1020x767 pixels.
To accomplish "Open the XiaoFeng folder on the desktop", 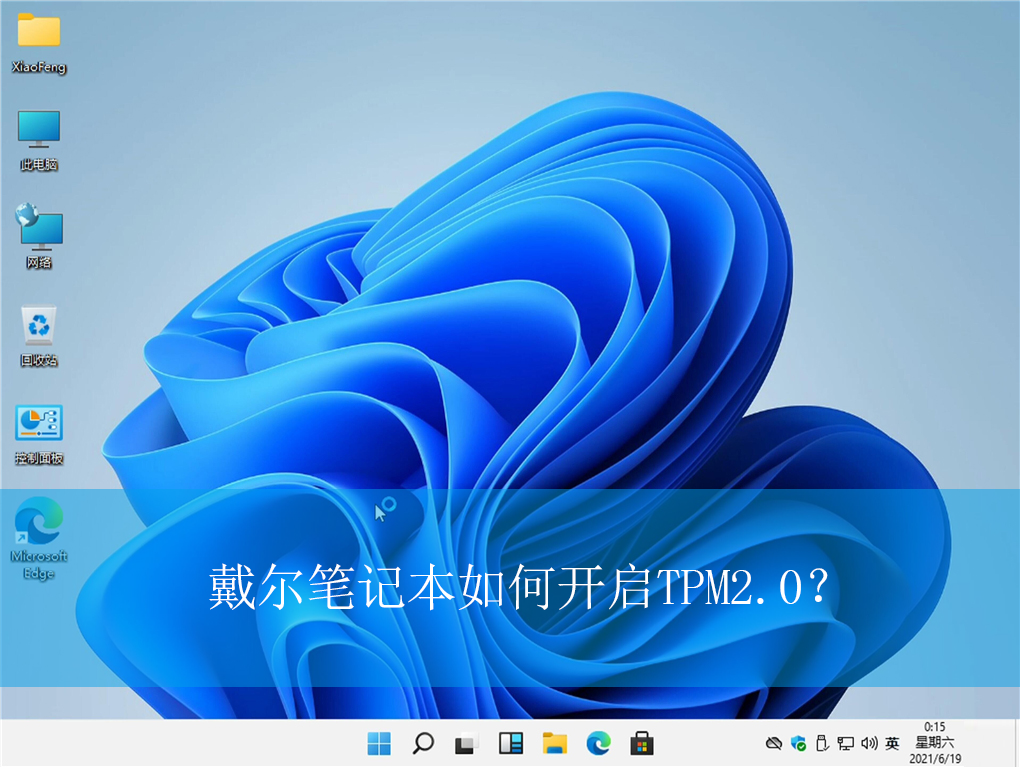I will (x=38, y=40).
